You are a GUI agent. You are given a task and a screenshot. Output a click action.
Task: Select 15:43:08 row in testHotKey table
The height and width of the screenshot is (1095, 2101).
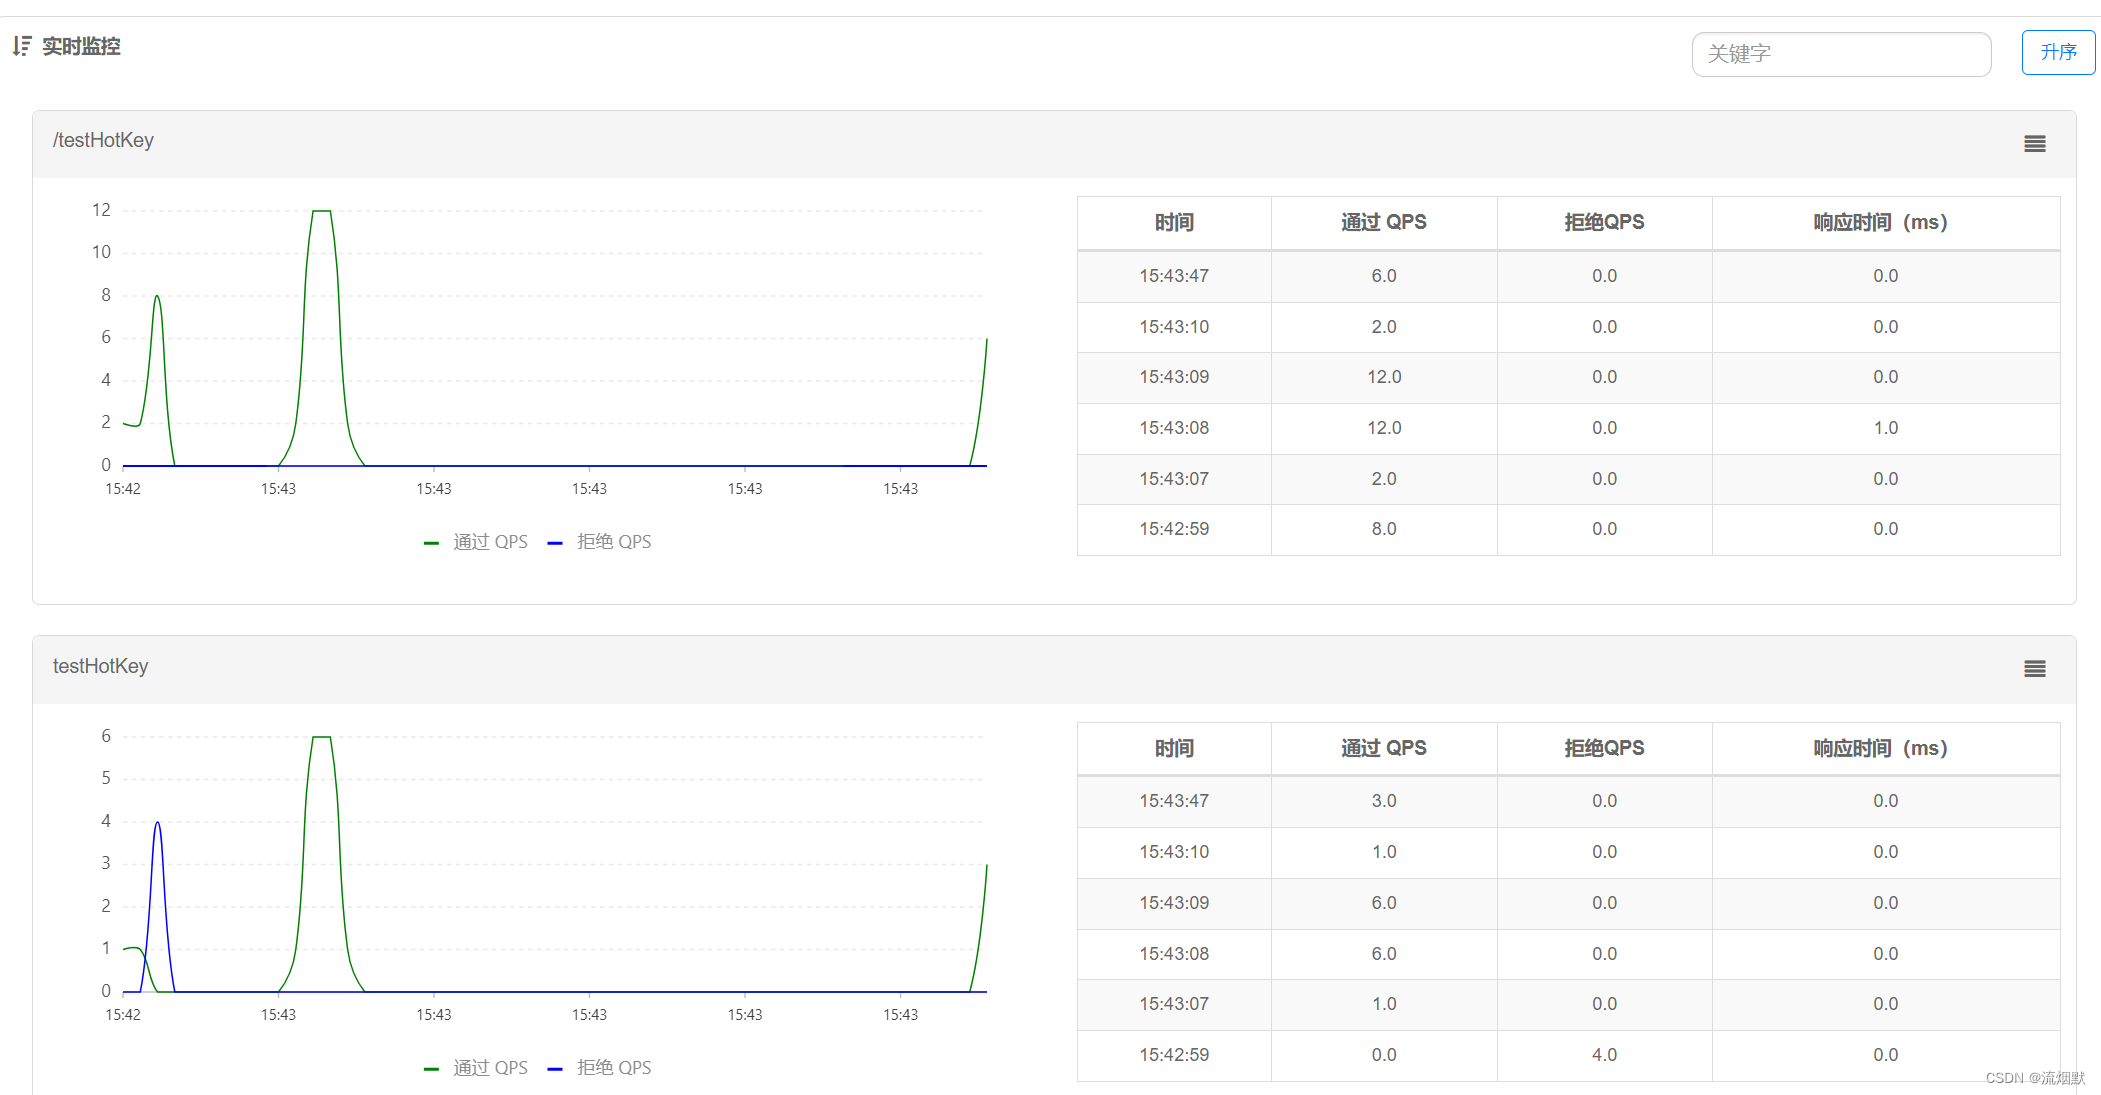coord(1568,955)
